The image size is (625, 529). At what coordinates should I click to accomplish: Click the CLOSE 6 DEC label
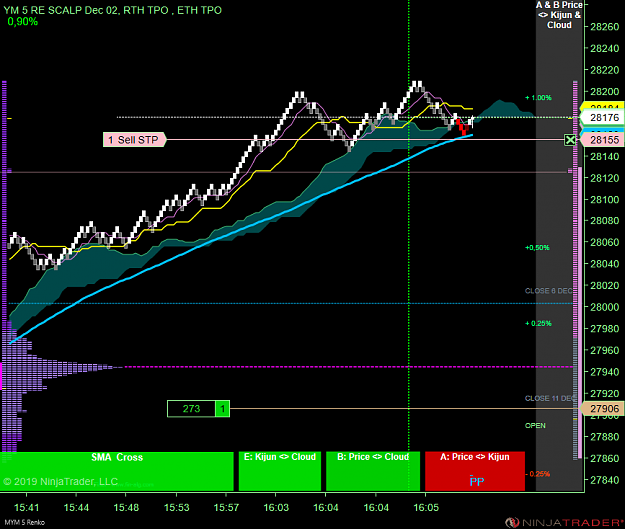pos(548,291)
